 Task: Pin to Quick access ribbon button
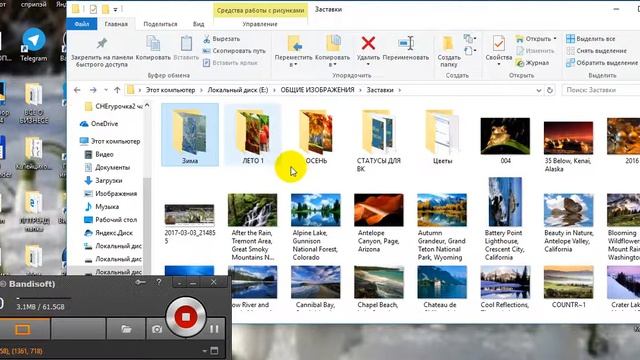click(102, 52)
